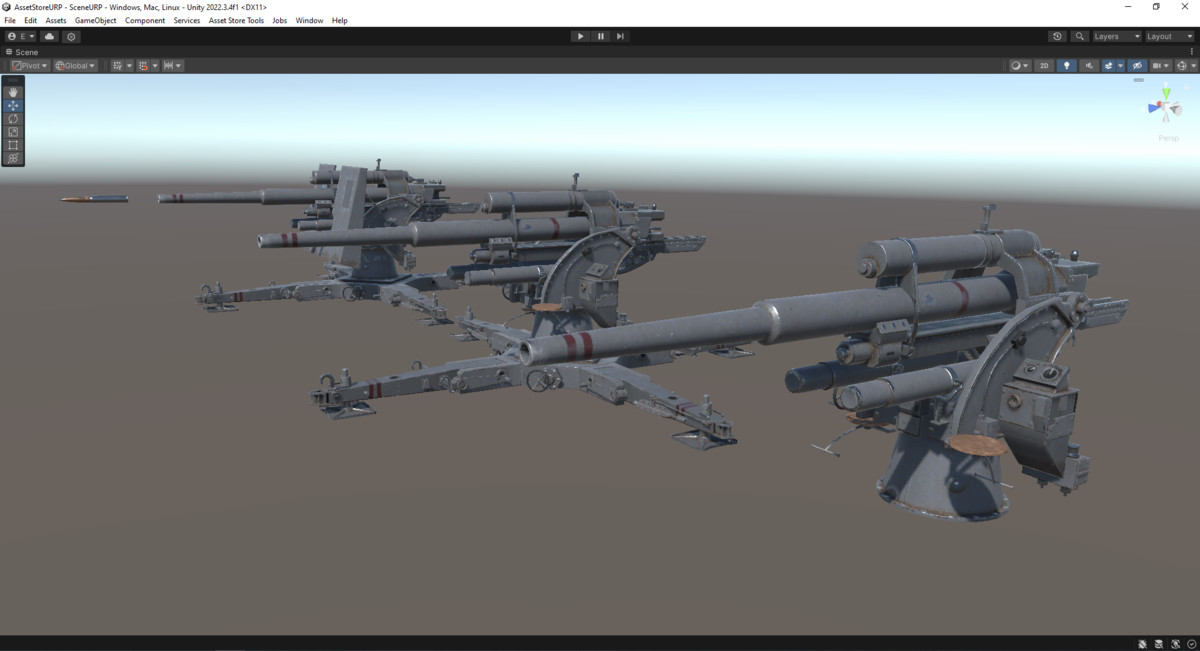Switch pivot handle with Pivot button

tap(28, 65)
